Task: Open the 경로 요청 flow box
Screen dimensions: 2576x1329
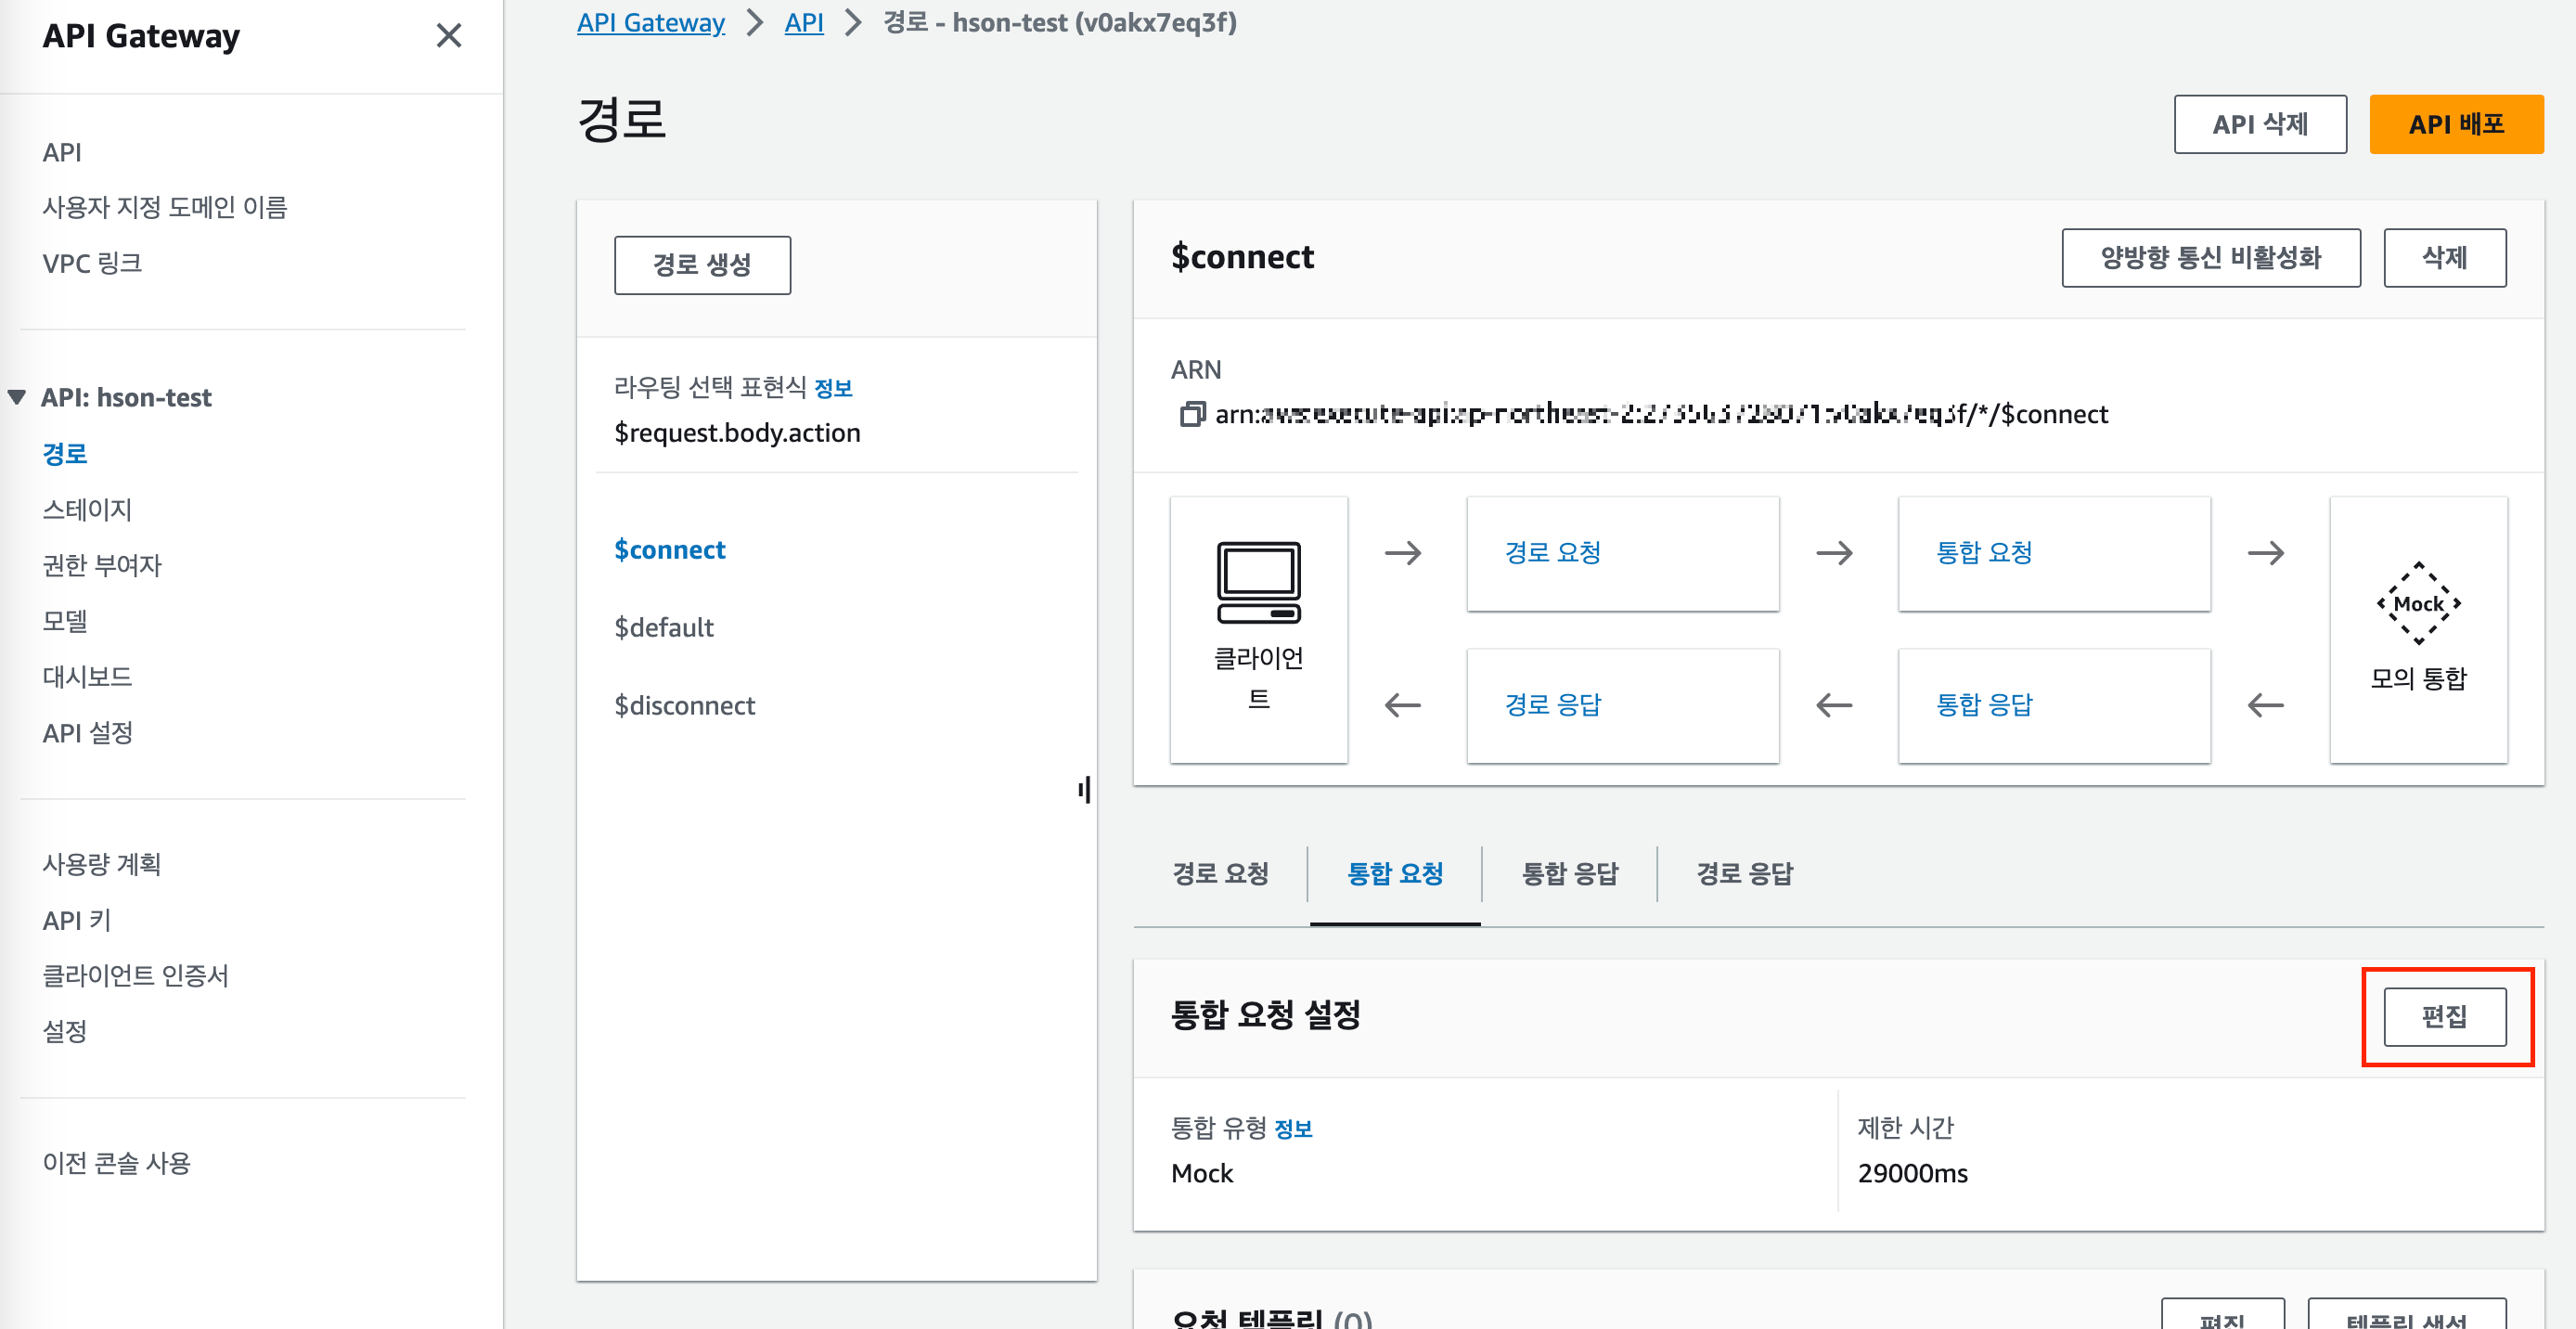Action: coord(1553,552)
